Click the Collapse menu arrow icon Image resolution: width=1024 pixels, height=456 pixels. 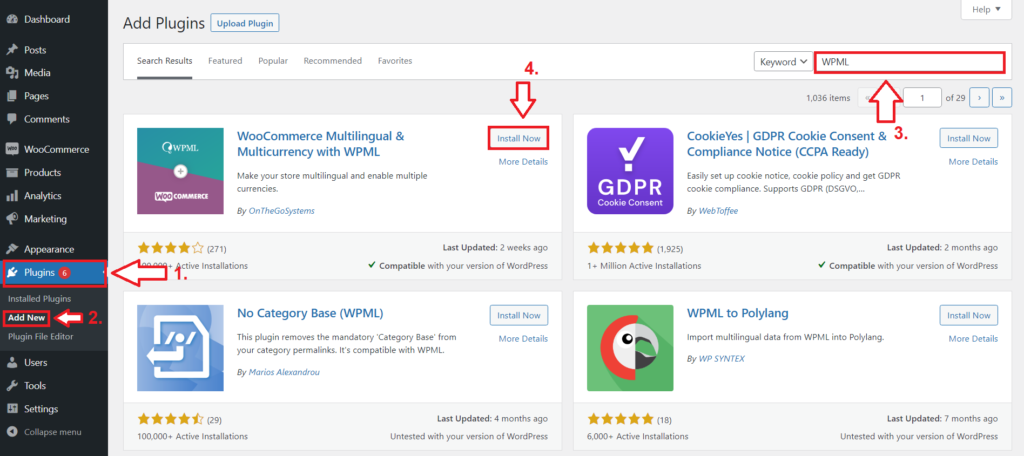pos(11,432)
